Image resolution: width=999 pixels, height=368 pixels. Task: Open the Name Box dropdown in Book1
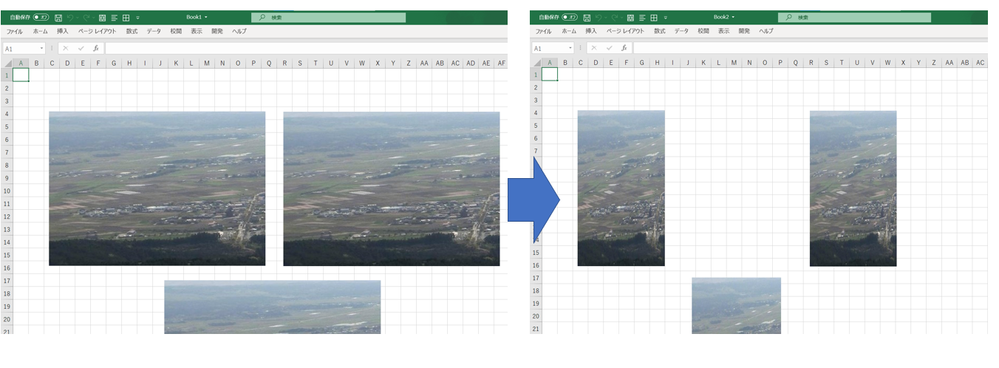click(42, 48)
